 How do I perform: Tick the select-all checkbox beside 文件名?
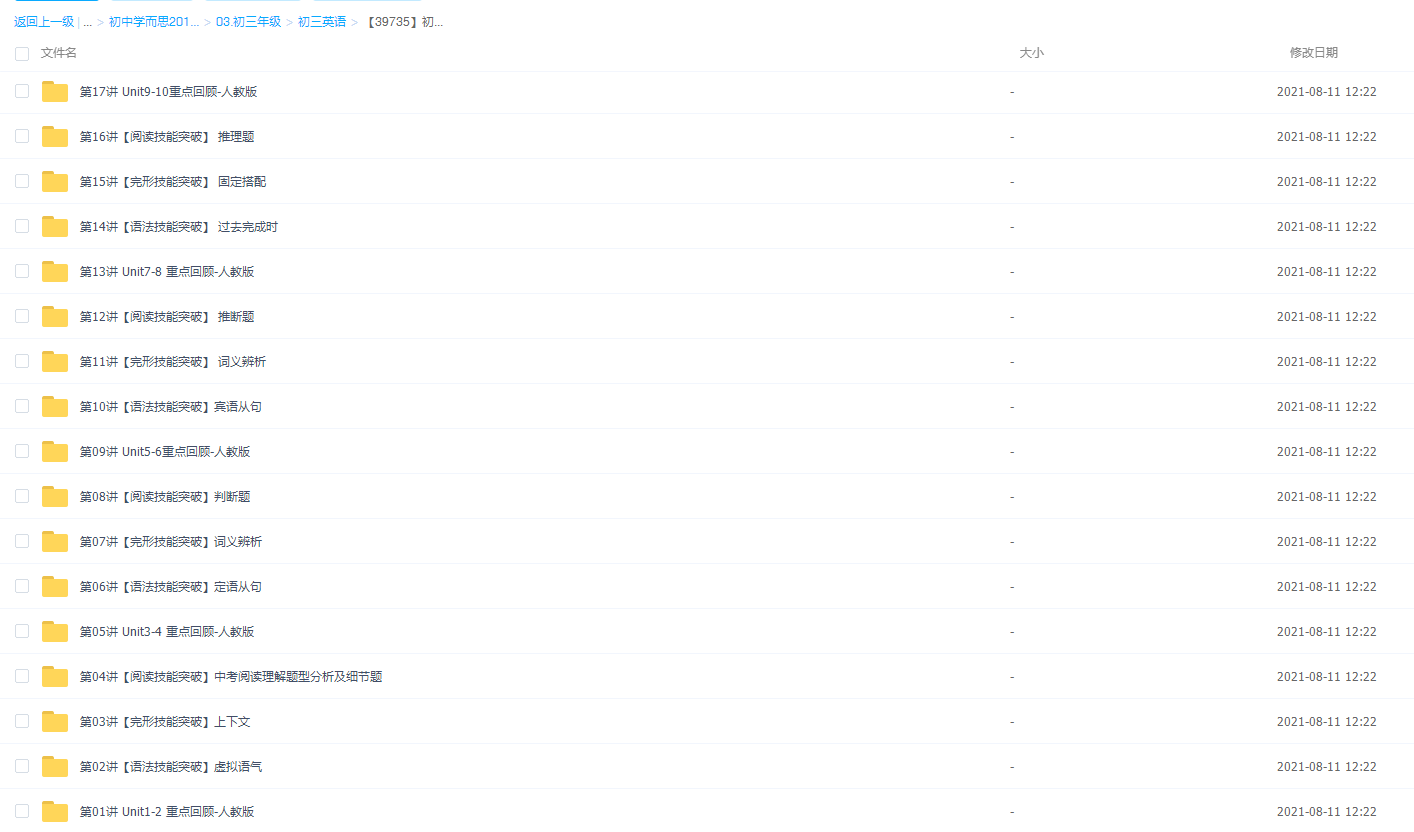[x=22, y=53]
